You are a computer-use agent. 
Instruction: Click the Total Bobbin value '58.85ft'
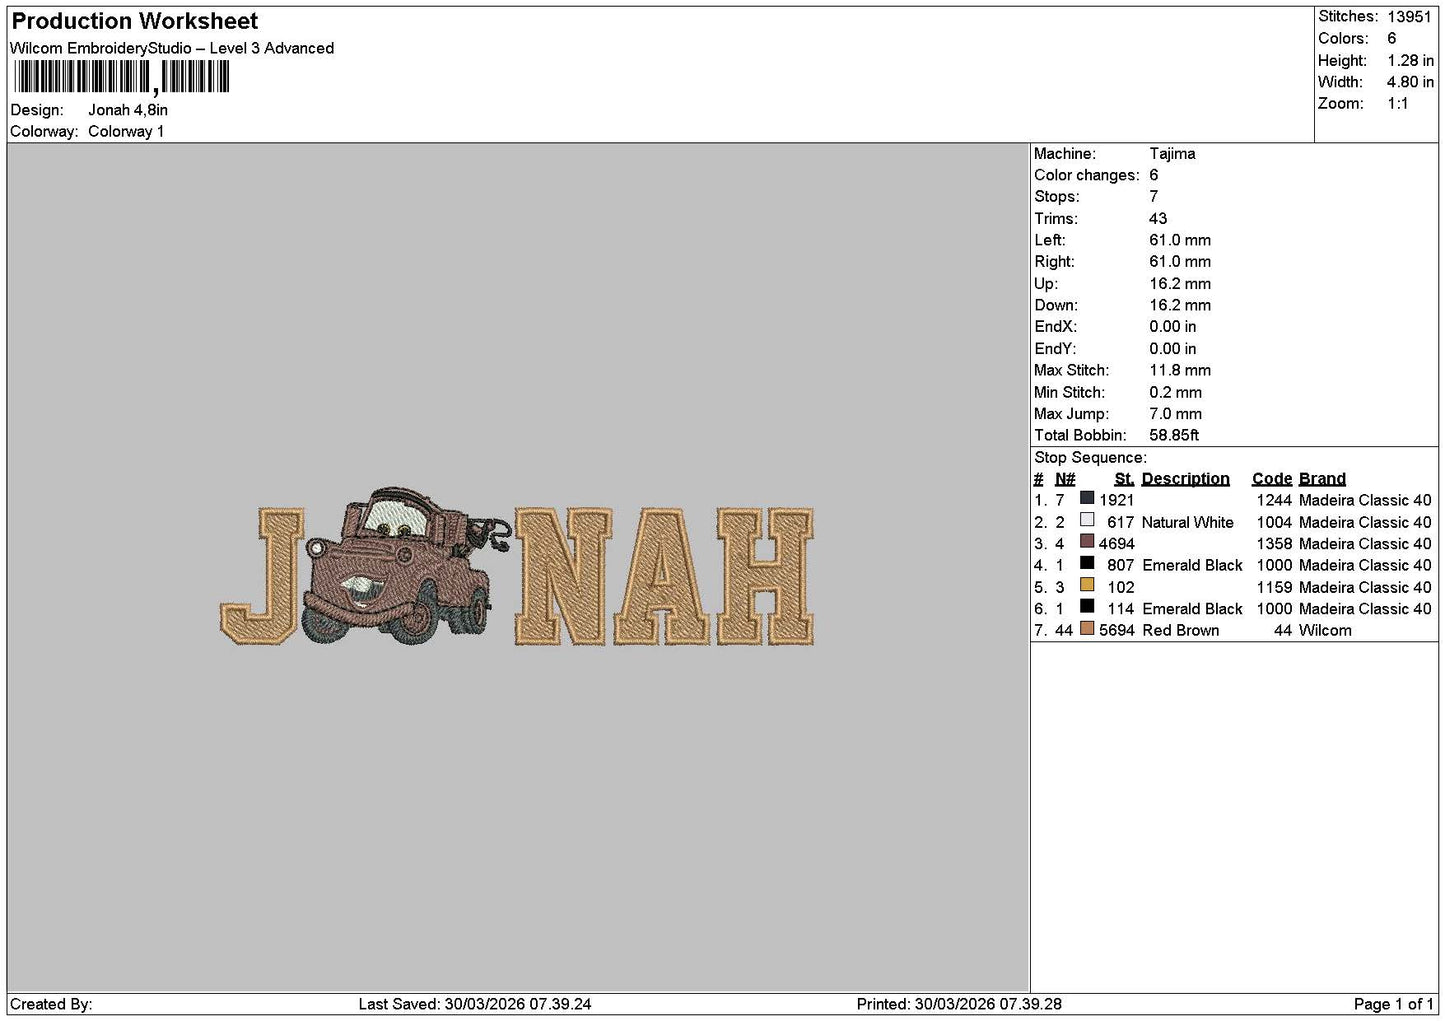1174,435
